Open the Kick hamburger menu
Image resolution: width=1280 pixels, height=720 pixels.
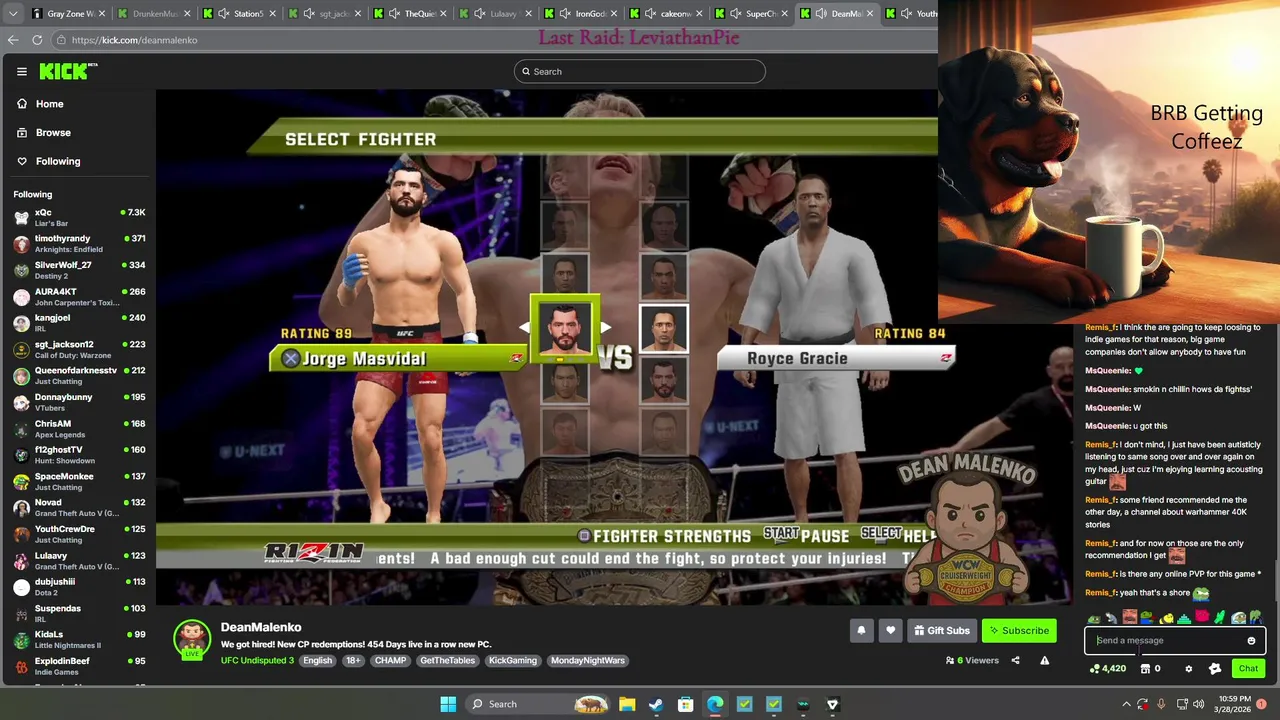coord(21,71)
